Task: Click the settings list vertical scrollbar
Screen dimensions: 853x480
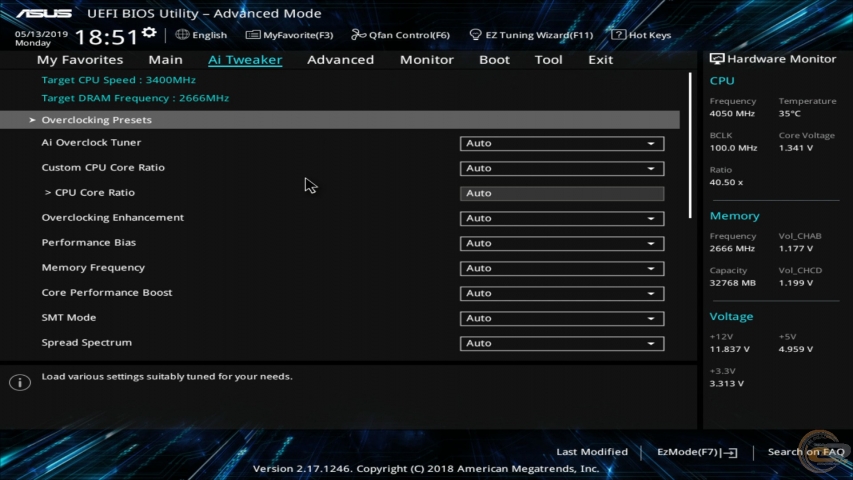Action: click(x=690, y=145)
